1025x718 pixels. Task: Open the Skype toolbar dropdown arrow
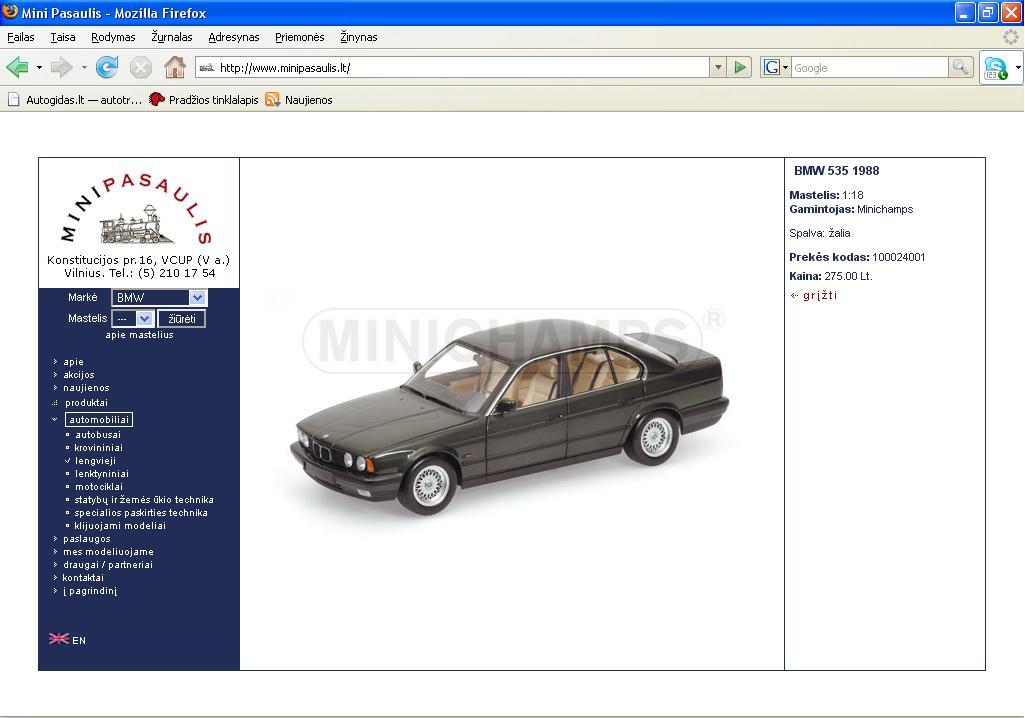1017,67
